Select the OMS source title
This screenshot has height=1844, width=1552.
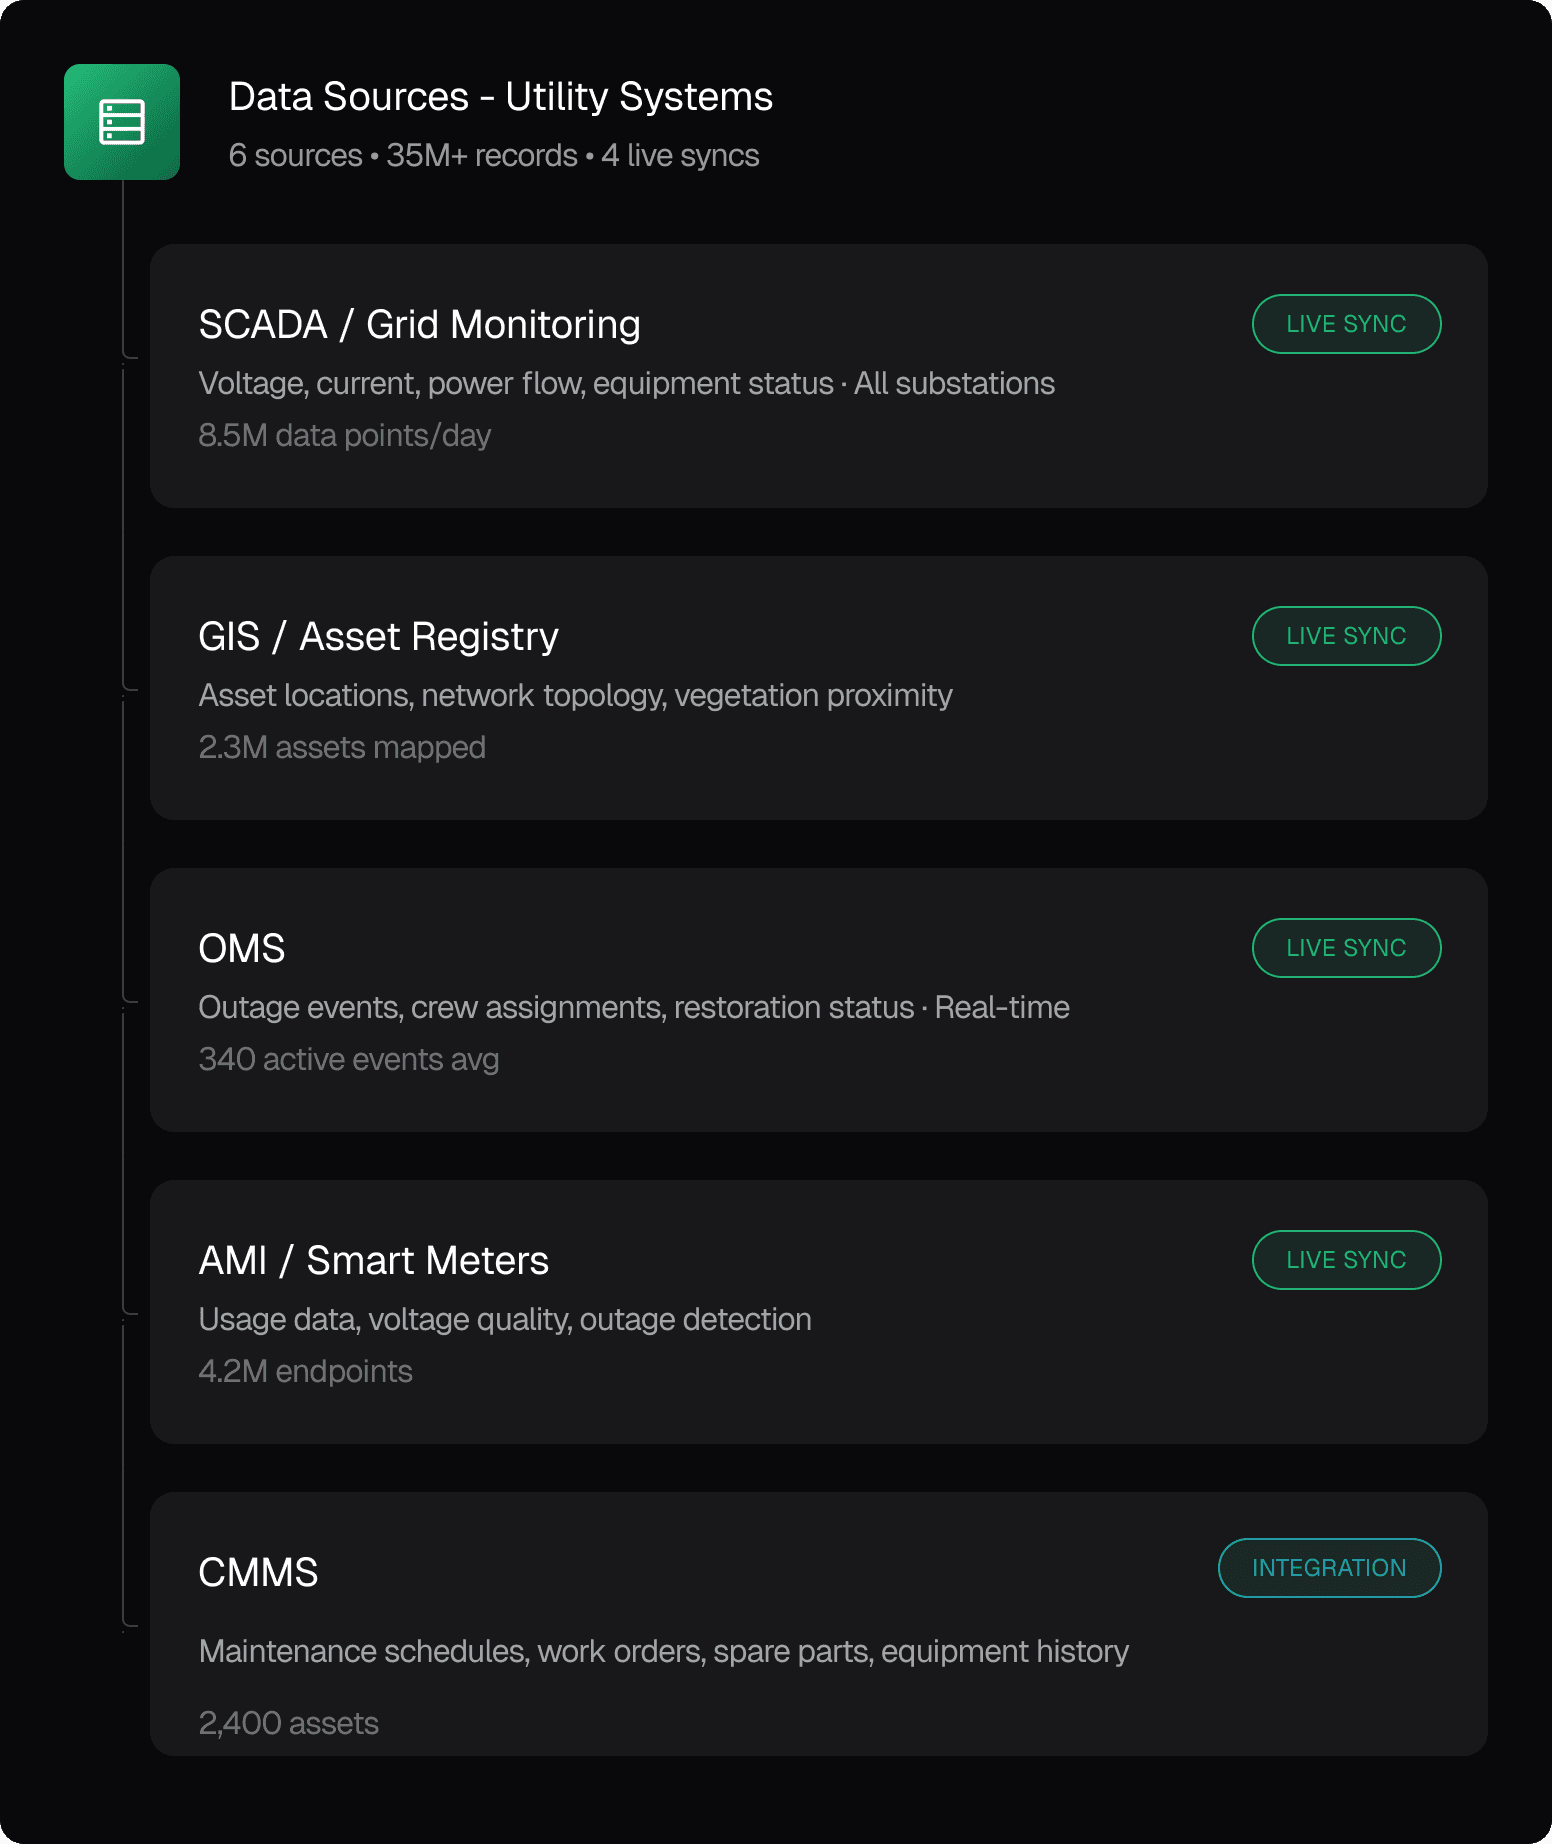point(242,949)
